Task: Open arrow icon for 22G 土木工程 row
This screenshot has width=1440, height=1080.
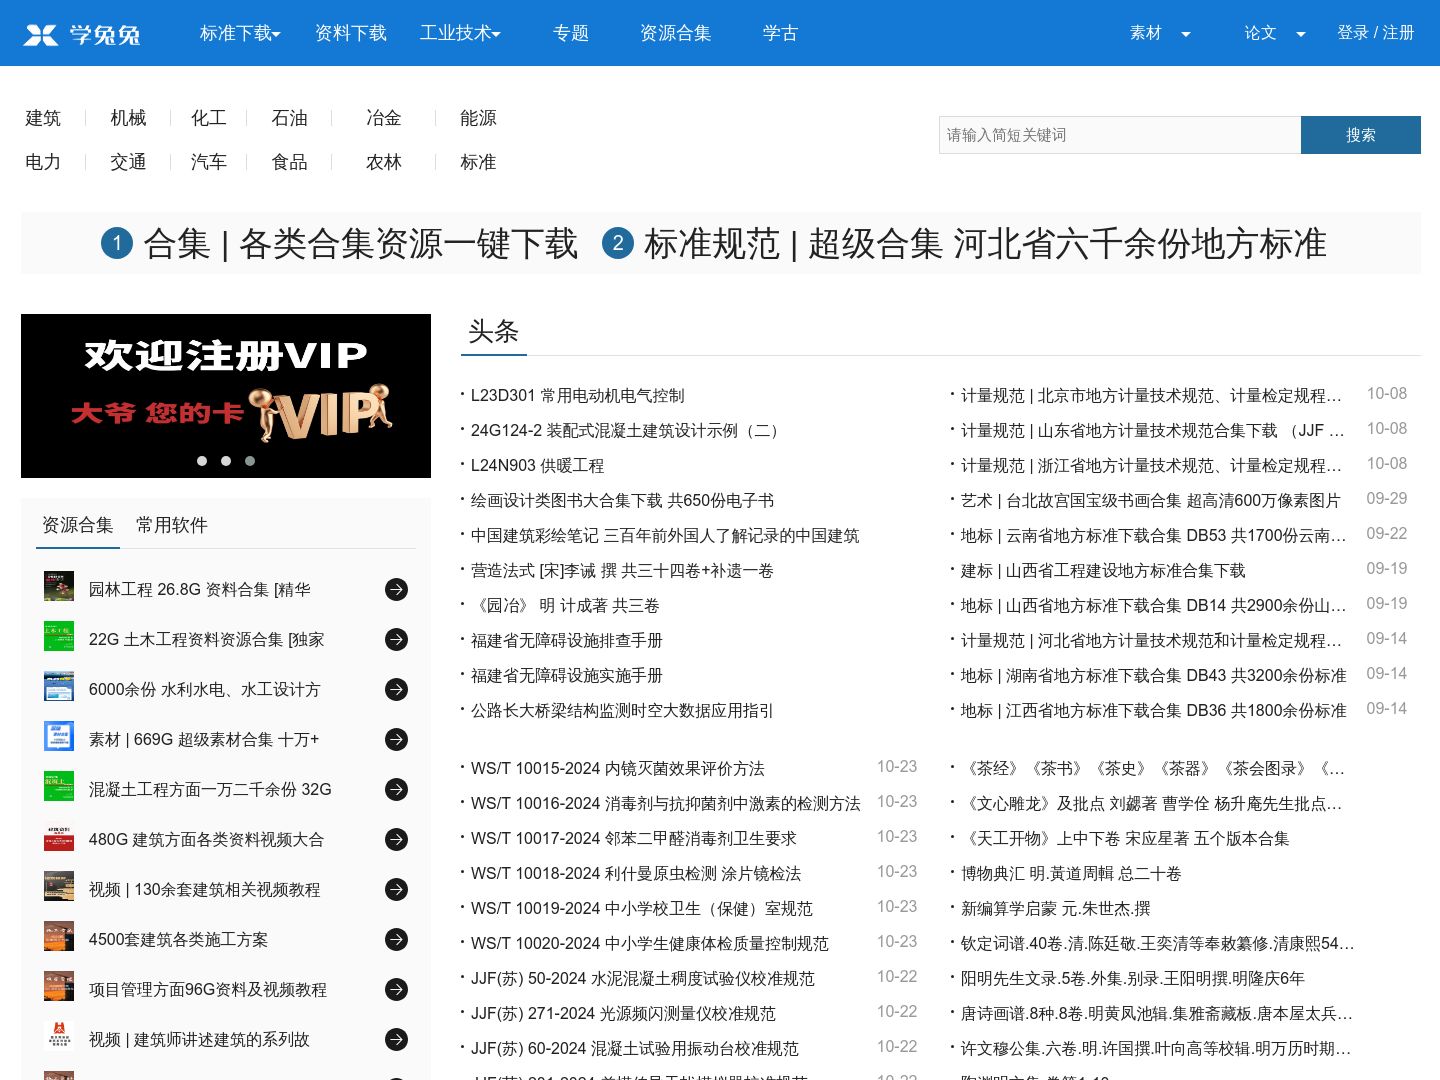Action: (x=397, y=640)
